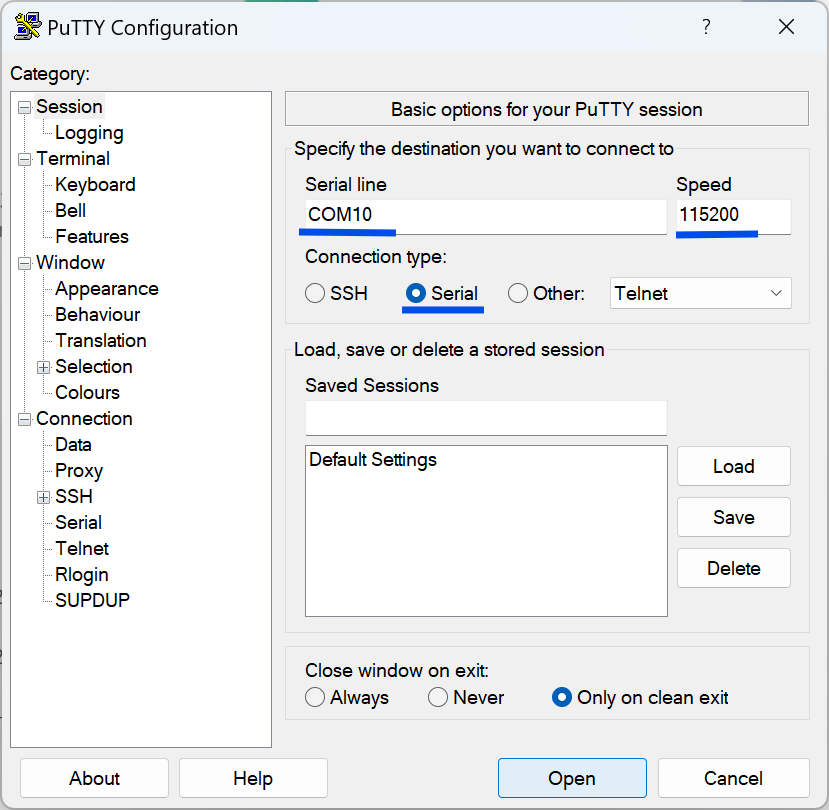
Task: Choose Never for close window on exit
Action: click(439, 697)
